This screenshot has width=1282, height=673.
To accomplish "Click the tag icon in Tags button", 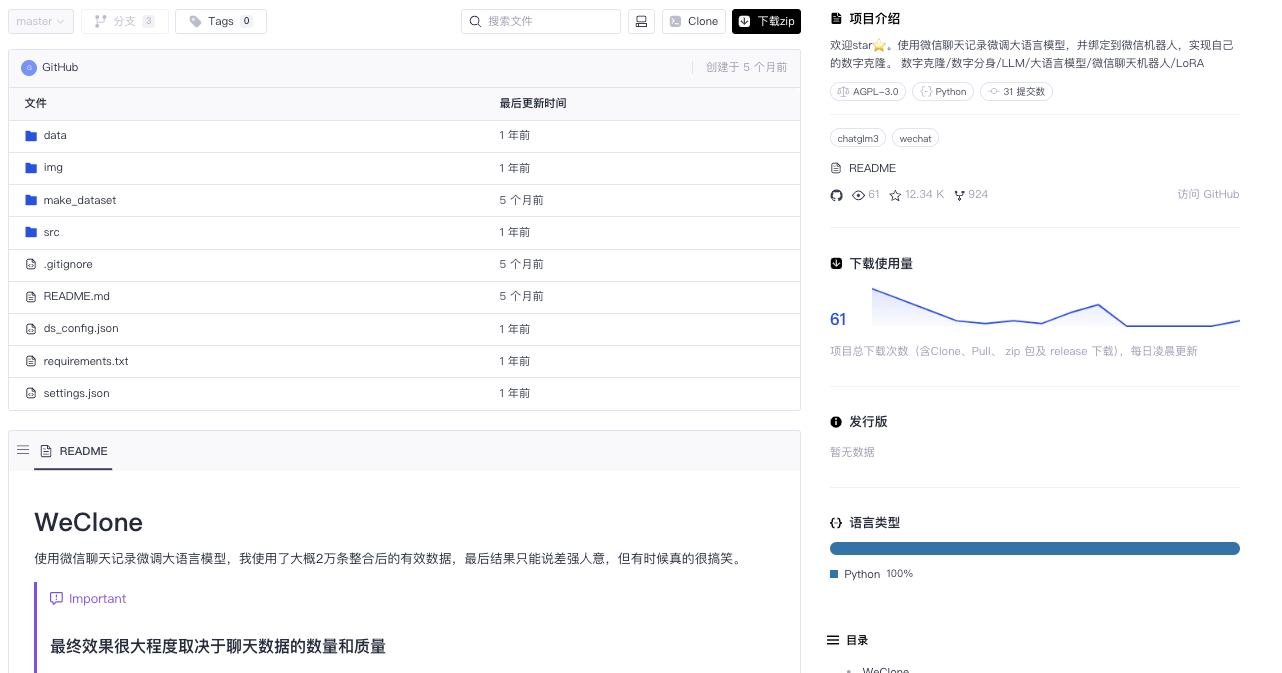I will click(195, 21).
